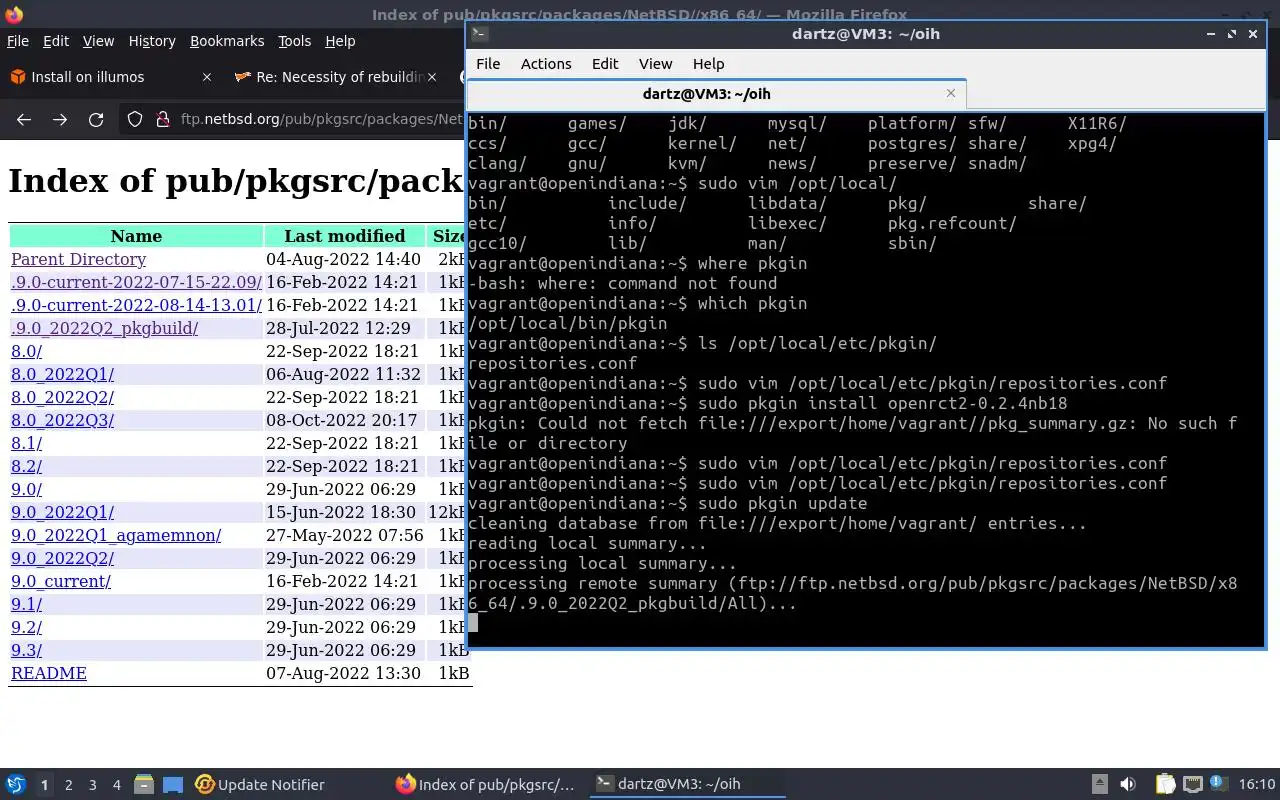Open the 9.0_current/ directory link
The image size is (1280, 800).
(61, 581)
